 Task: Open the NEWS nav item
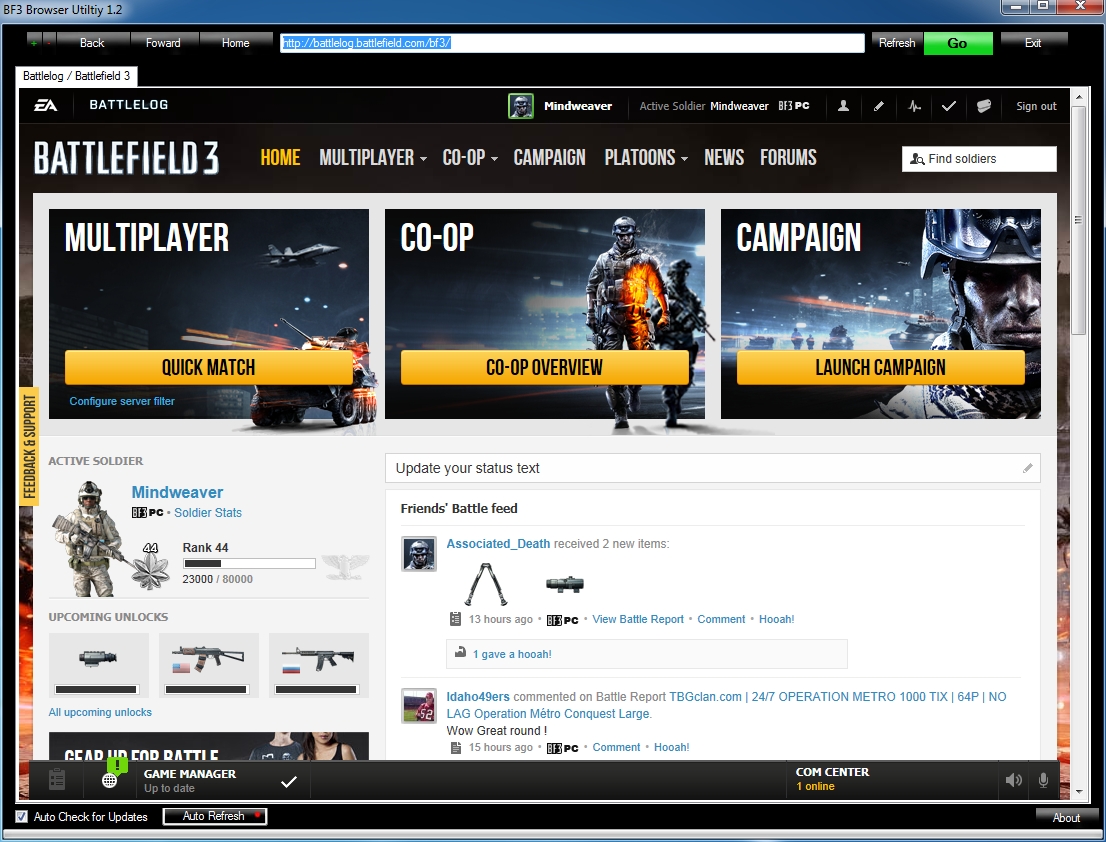[x=724, y=157]
